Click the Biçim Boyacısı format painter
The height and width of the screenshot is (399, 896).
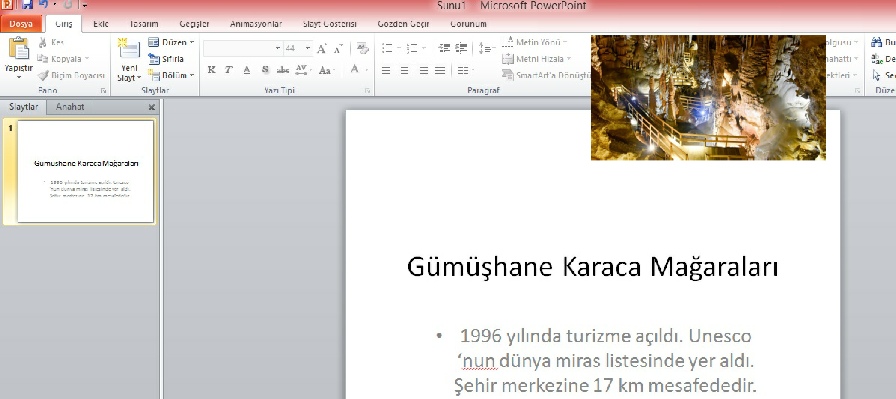[71, 75]
